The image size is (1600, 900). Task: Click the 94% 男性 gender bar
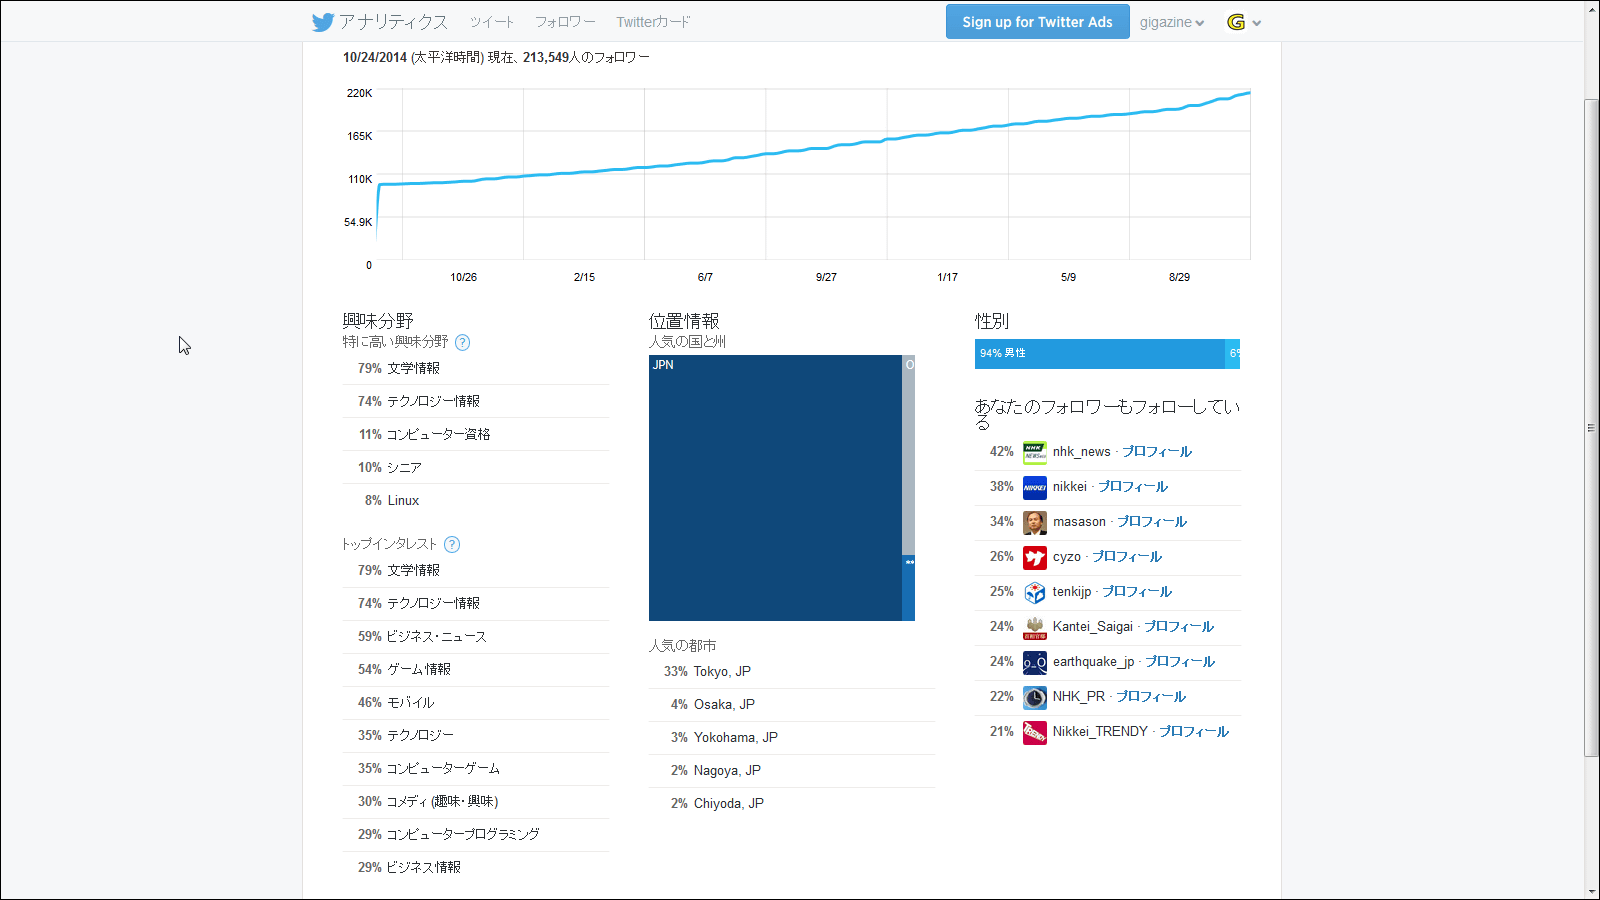pos(1099,354)
